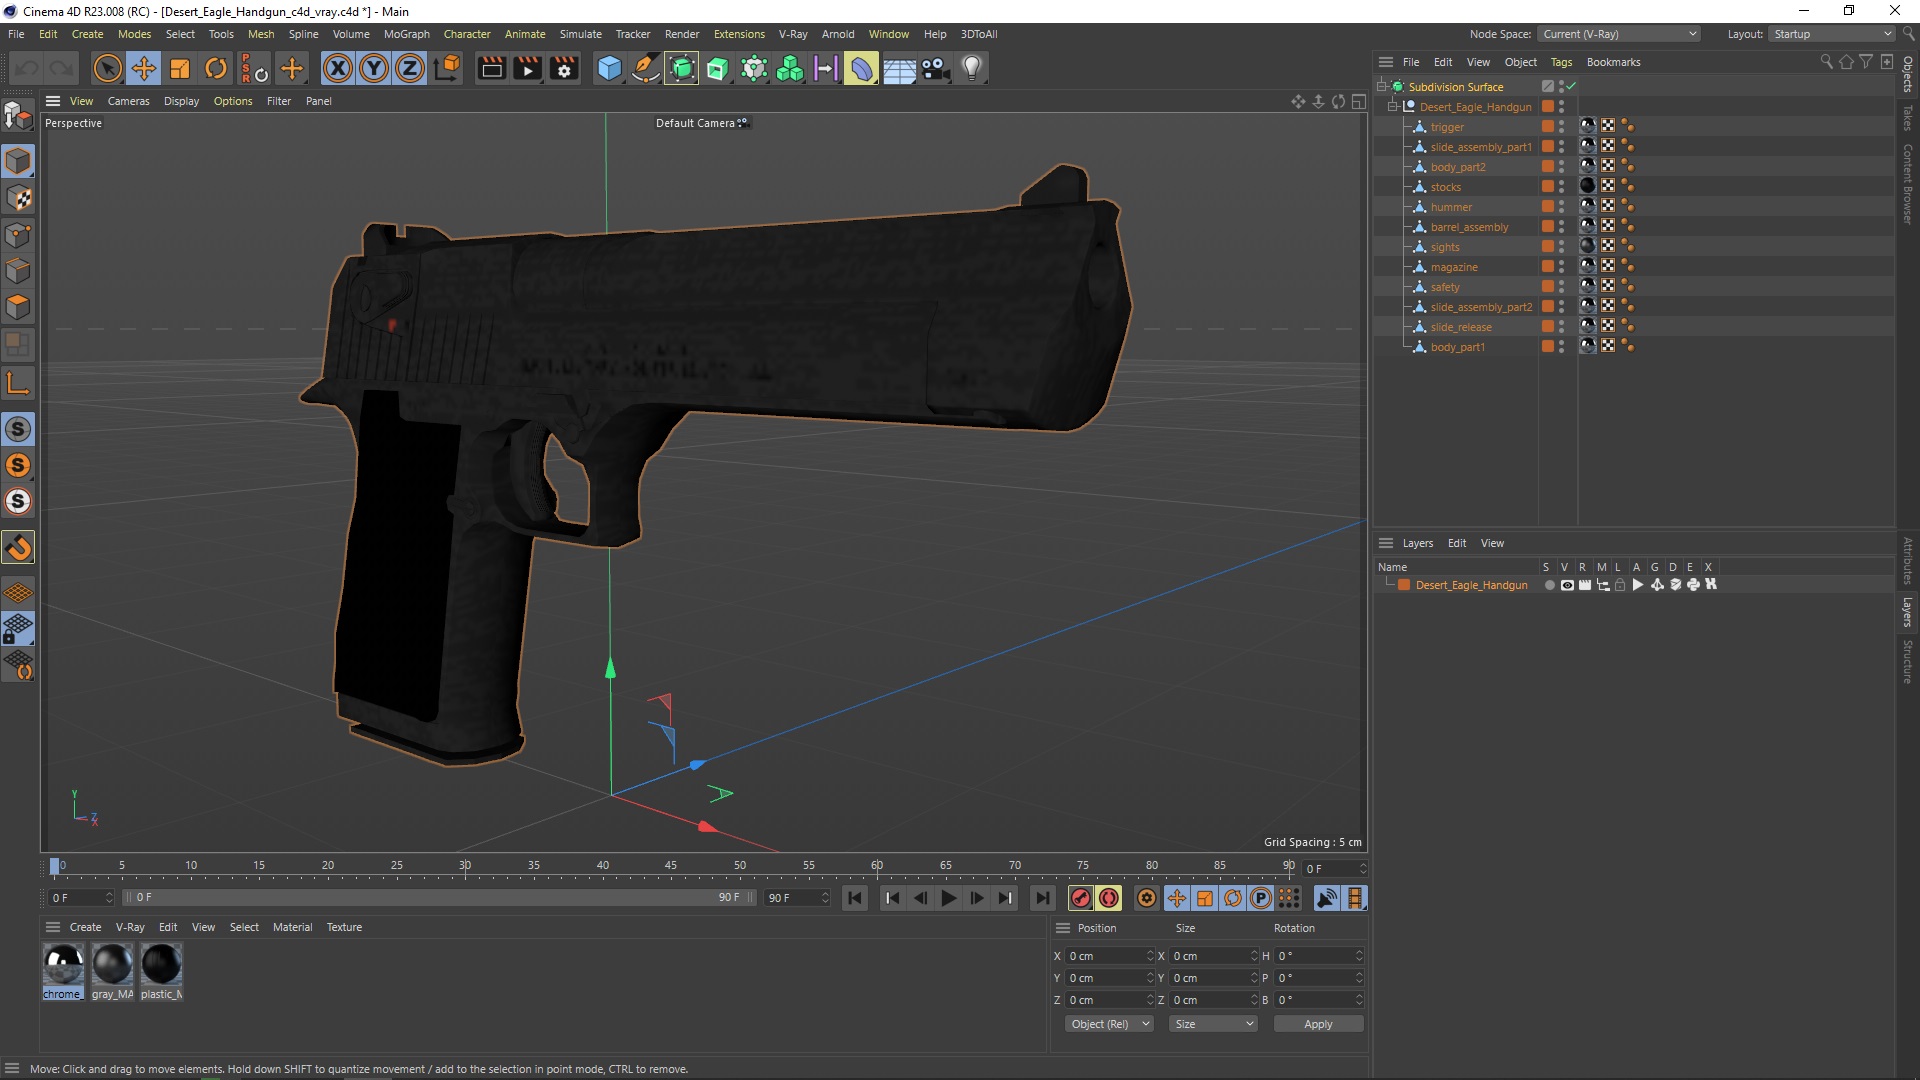This screenshot has height=1080, width=1920.
Task: Record active objects keyframe
Action: [1081, 898]
